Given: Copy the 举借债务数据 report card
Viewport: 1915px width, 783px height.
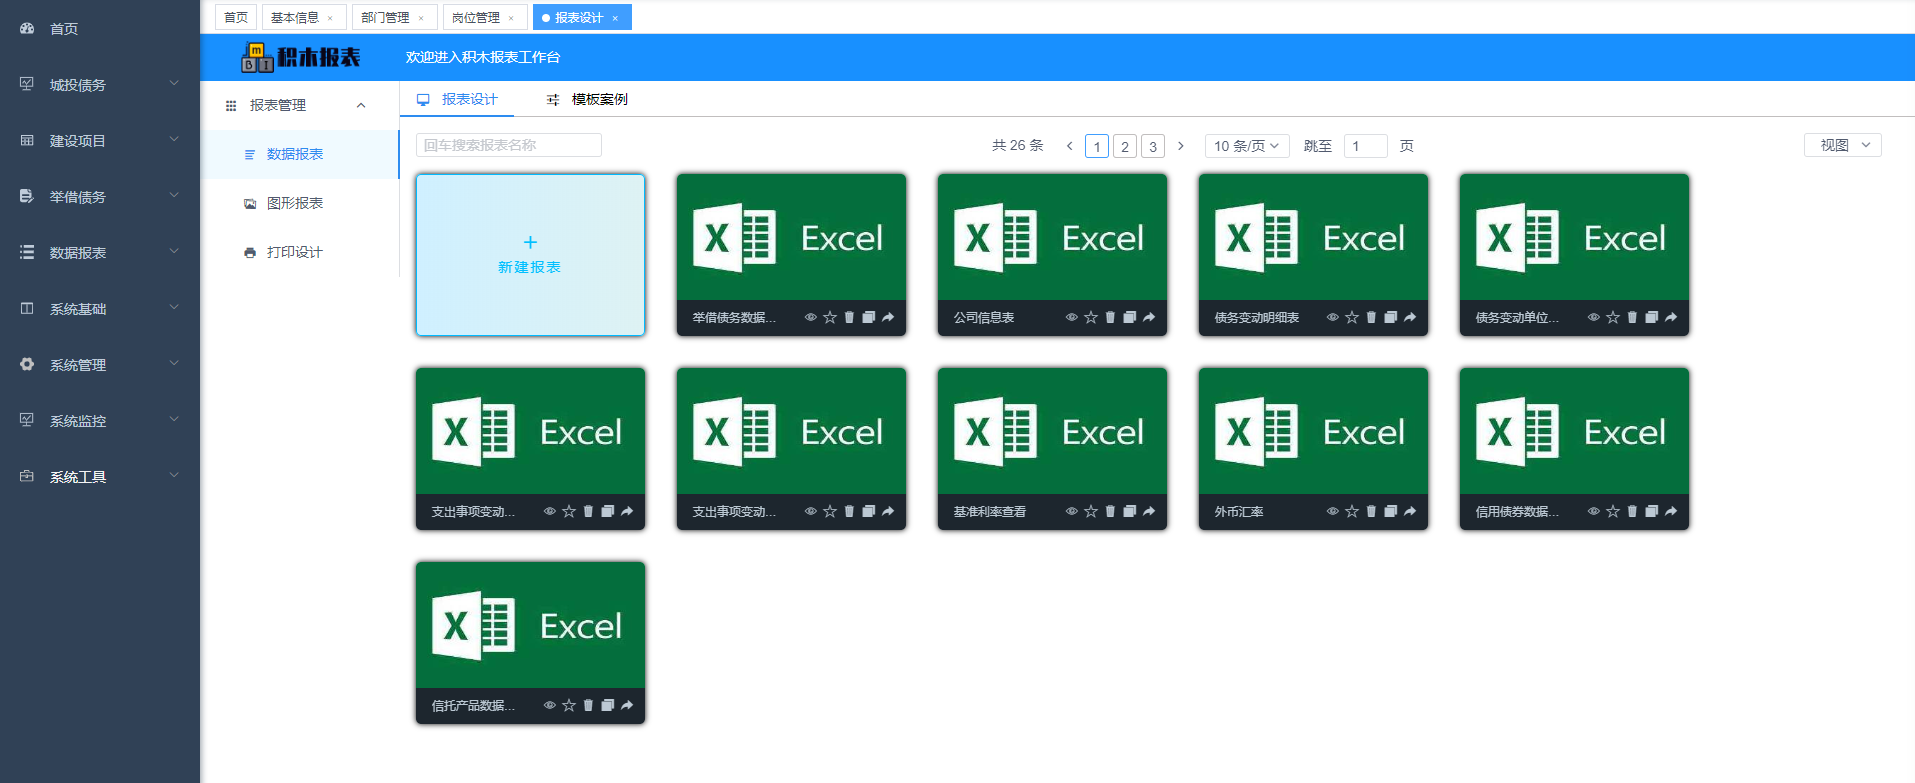Looking at the screenshot, I should (868, 317).
